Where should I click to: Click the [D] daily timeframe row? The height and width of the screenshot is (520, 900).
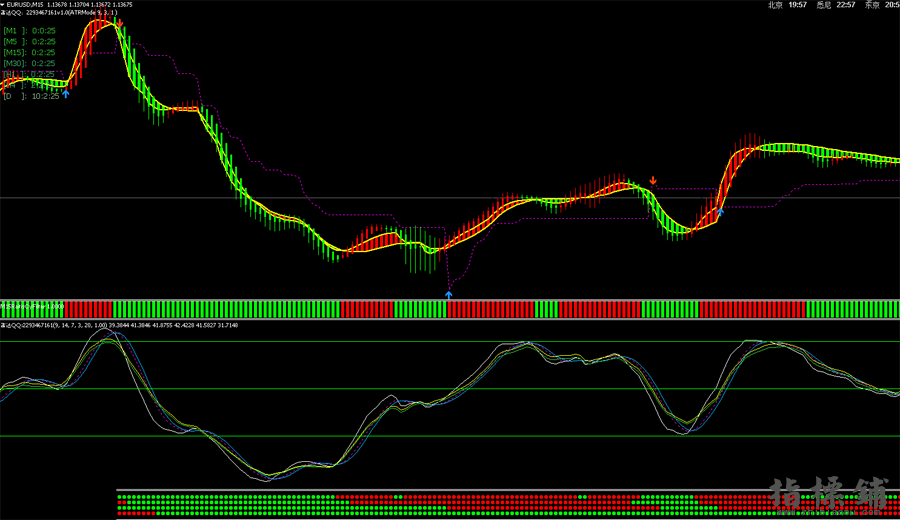(29, 96)
